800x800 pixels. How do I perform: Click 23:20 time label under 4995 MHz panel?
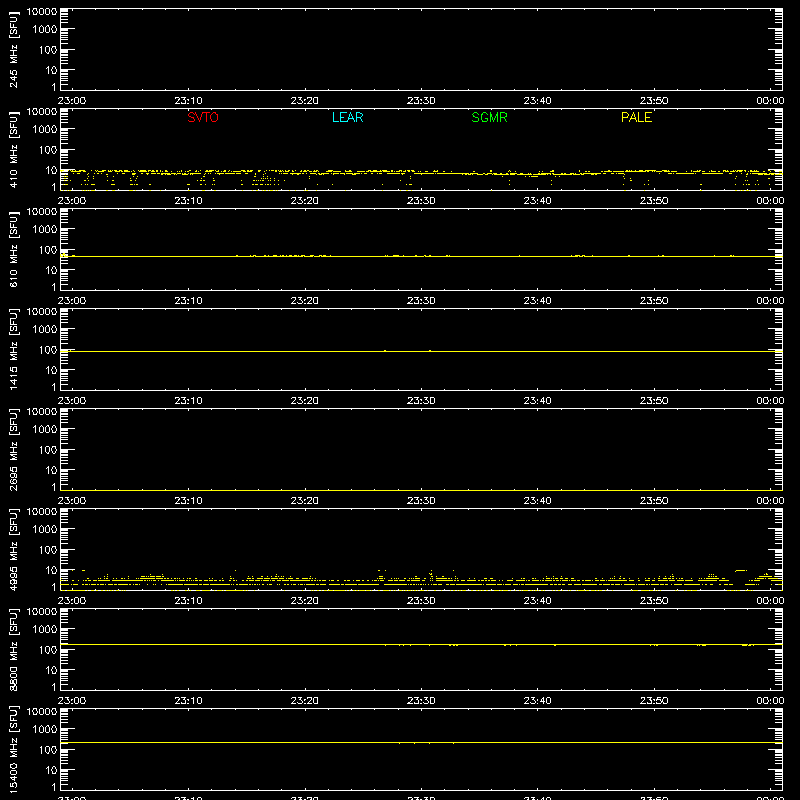pos(305,601)
